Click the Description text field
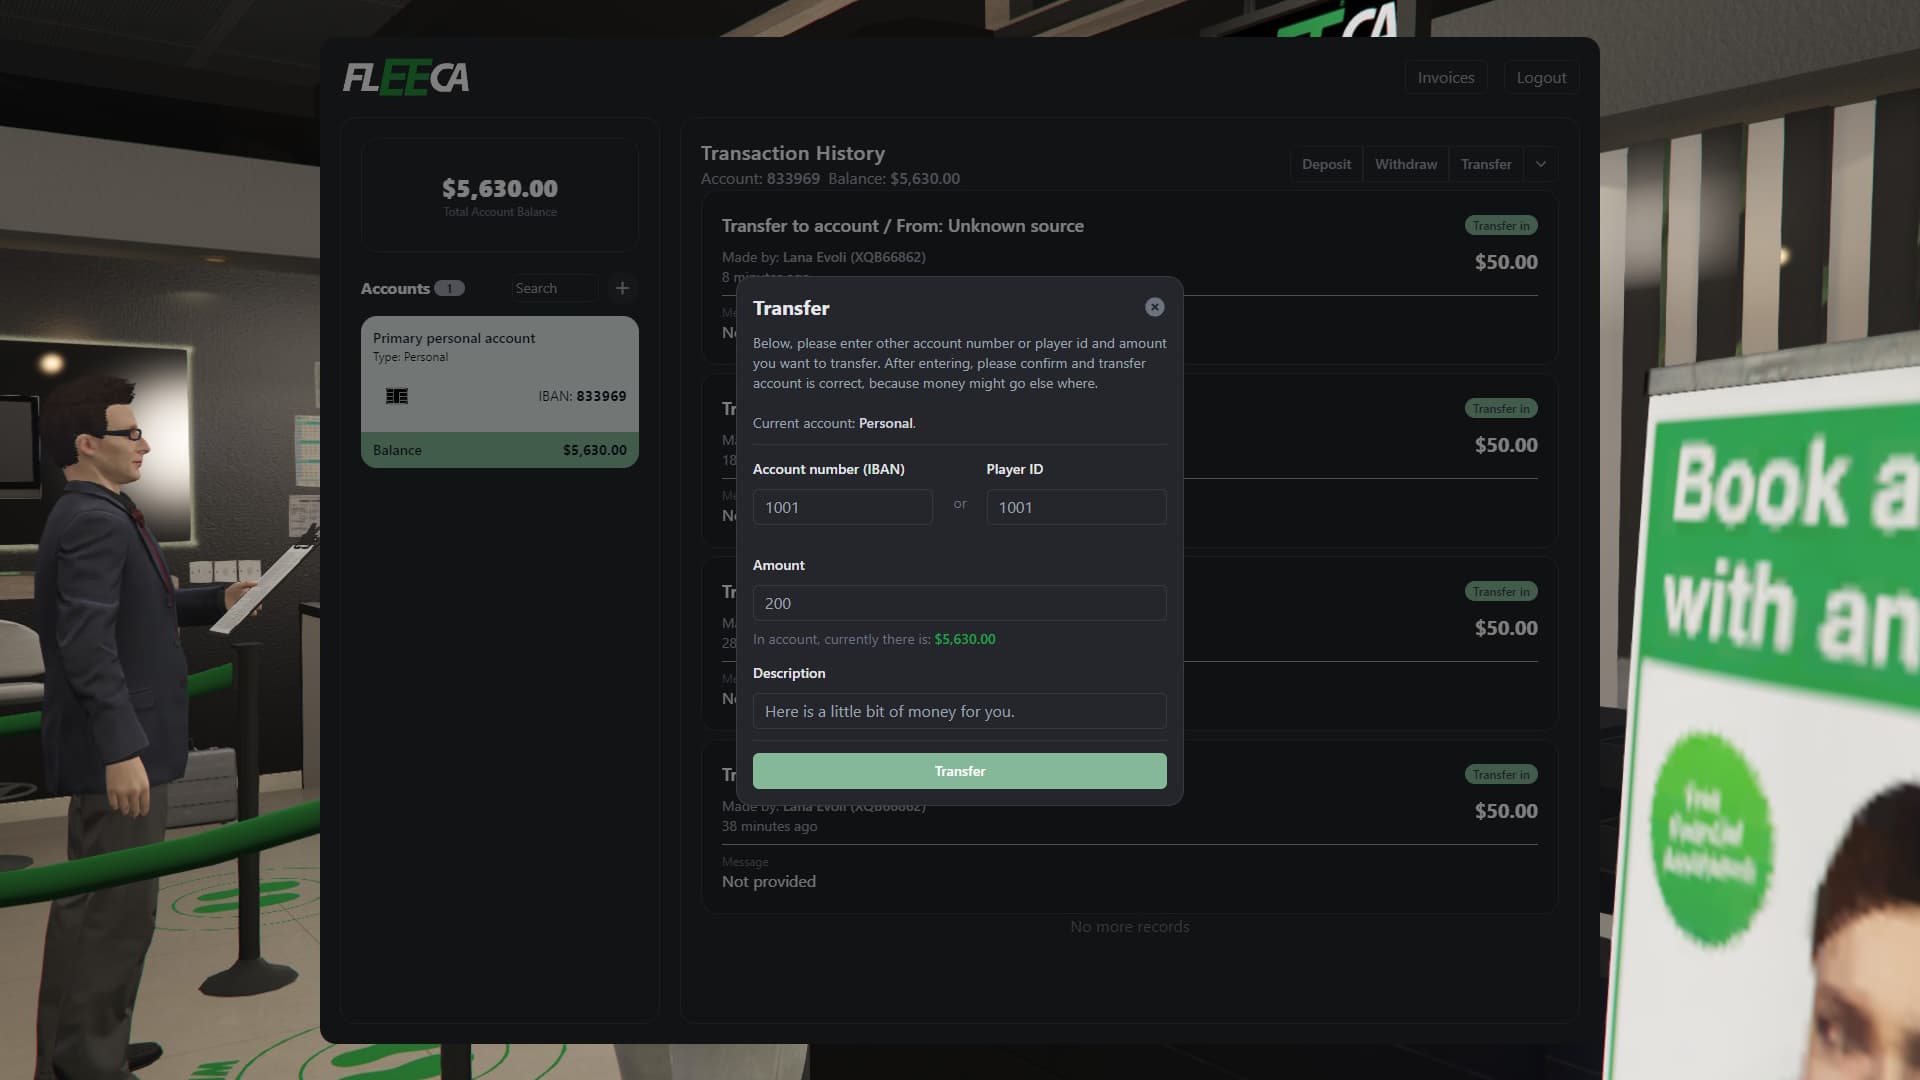Image resolution: width=1920 pixels, height=1080 pixels. pyautogui.click(x=960, y=711)
